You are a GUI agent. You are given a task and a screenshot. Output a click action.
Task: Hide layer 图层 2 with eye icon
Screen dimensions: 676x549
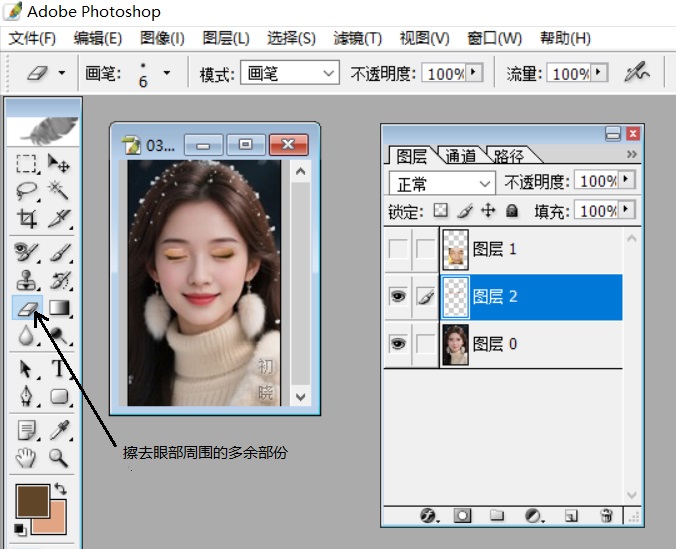pos(398,297)
